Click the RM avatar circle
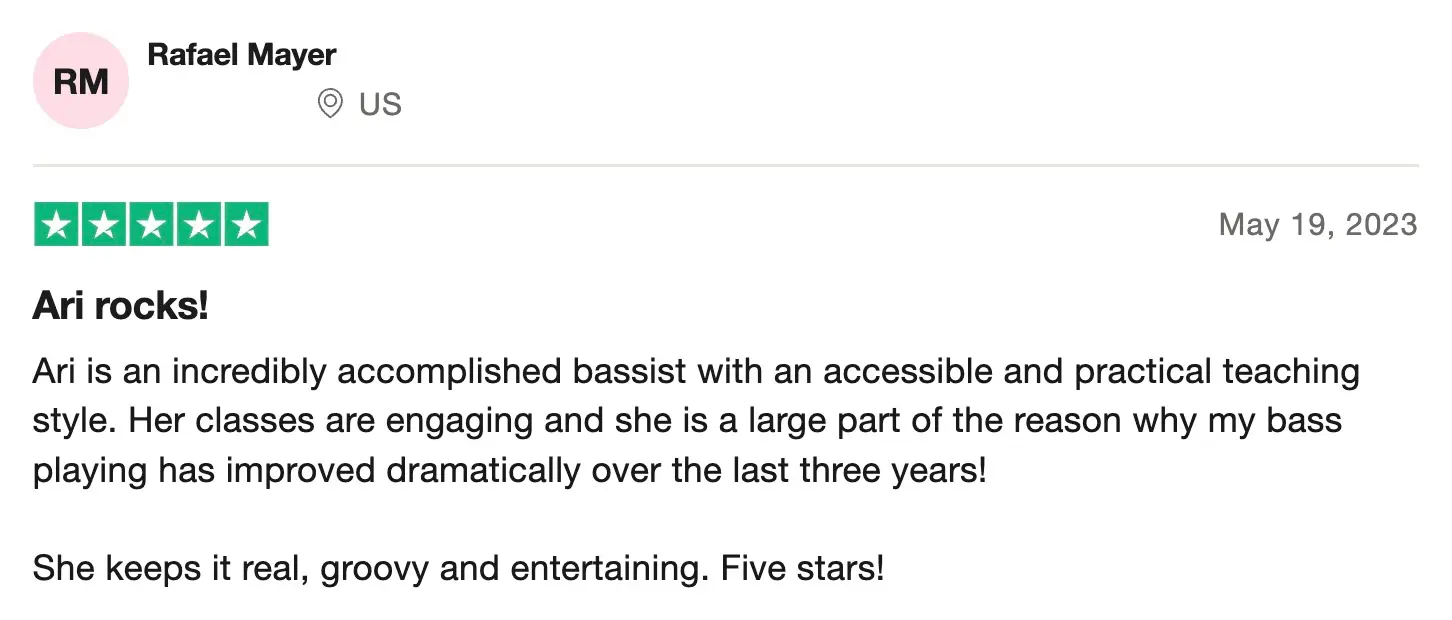 pyautogui.click(x=81, y=81)
